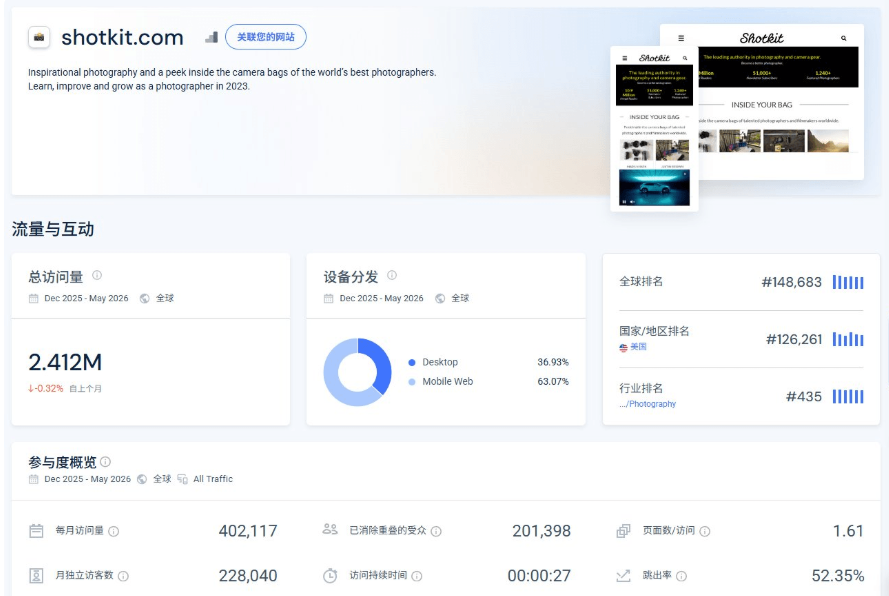
Task: Click the 访问持续时间 clock icon
Action: 330,576
